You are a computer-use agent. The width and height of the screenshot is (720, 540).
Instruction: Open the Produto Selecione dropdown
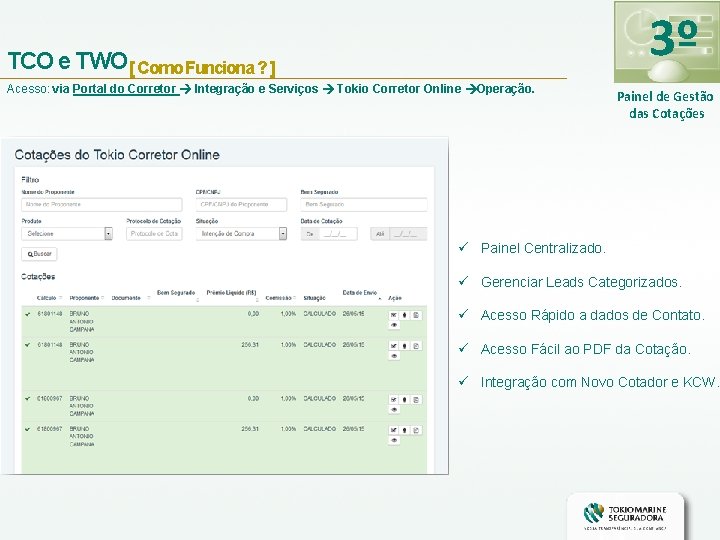67,234
